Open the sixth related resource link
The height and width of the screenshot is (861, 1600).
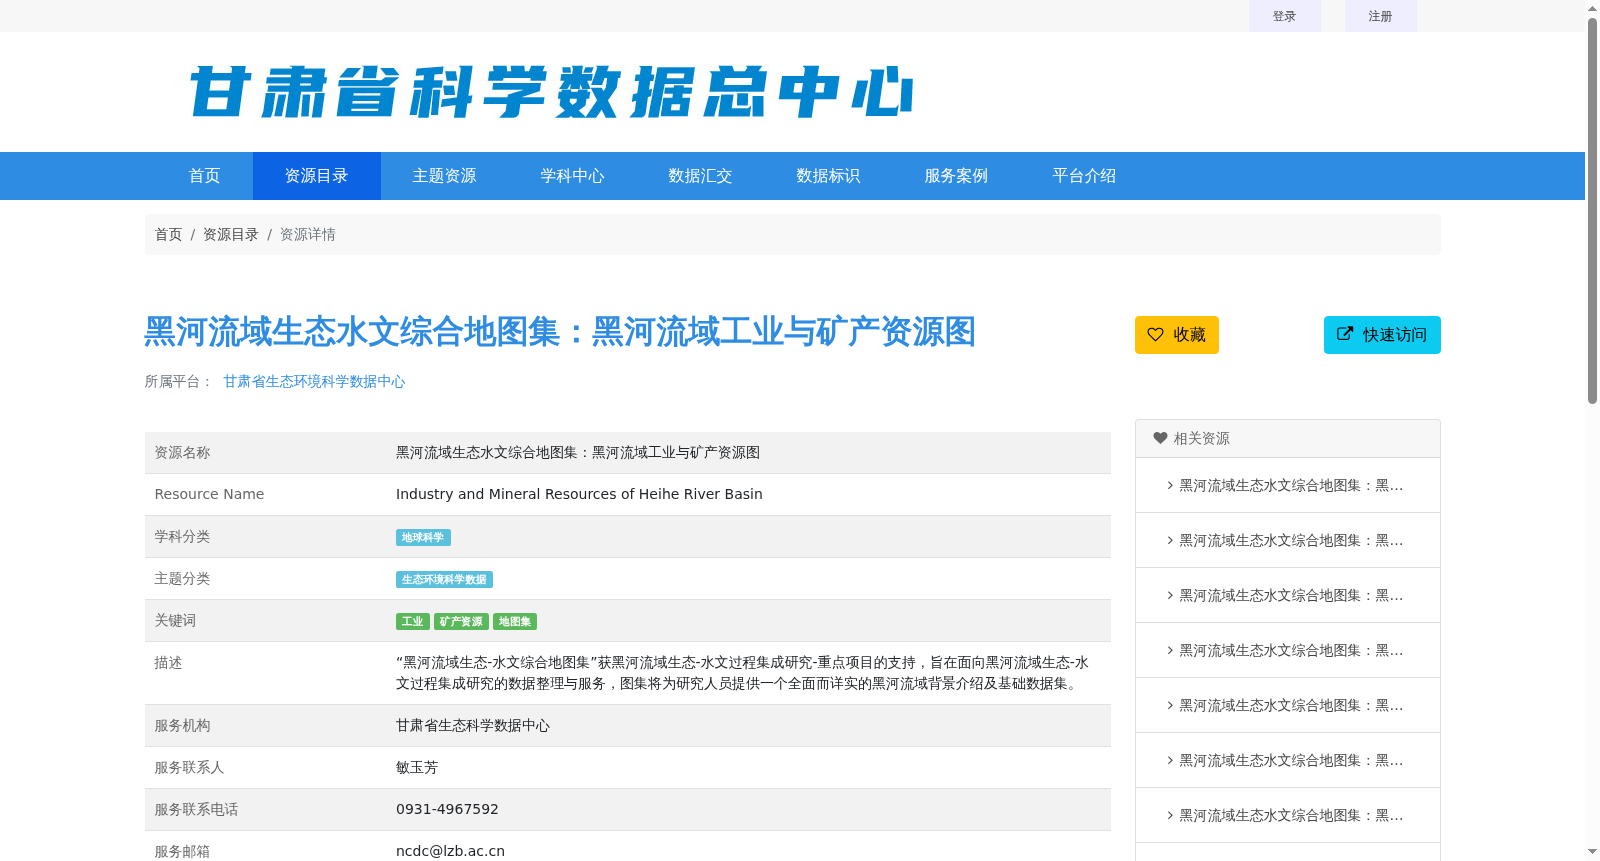[1291, 760]
